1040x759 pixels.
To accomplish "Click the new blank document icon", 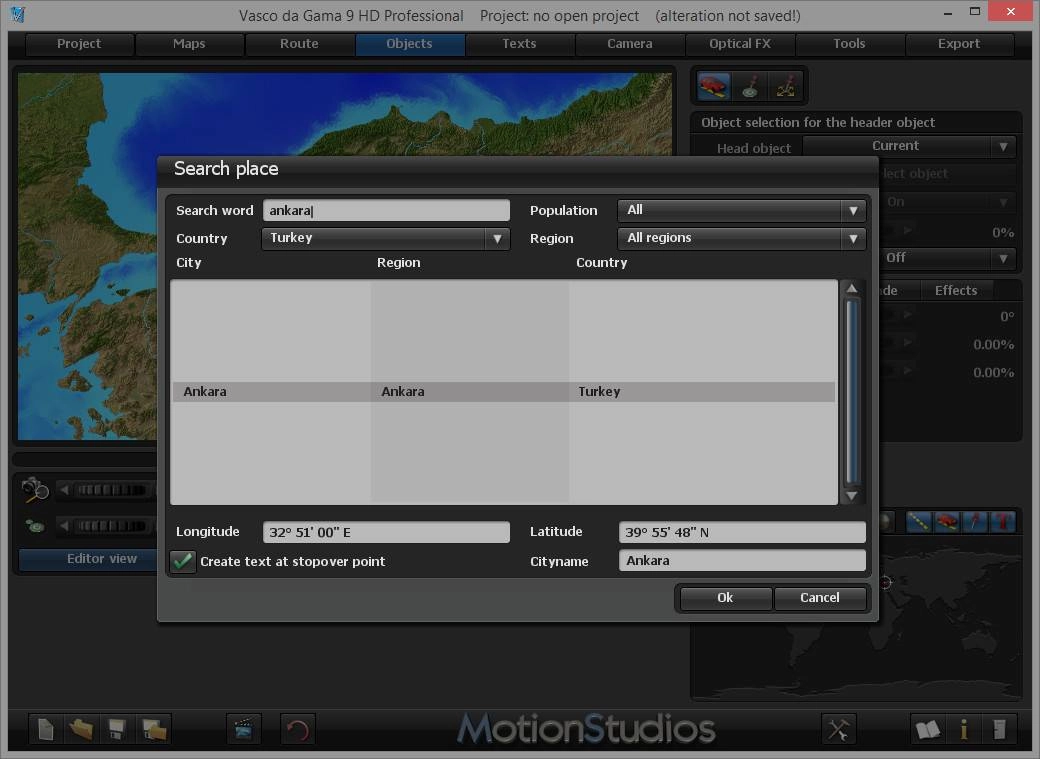I will pyautogui.click(x=45, y=729).
